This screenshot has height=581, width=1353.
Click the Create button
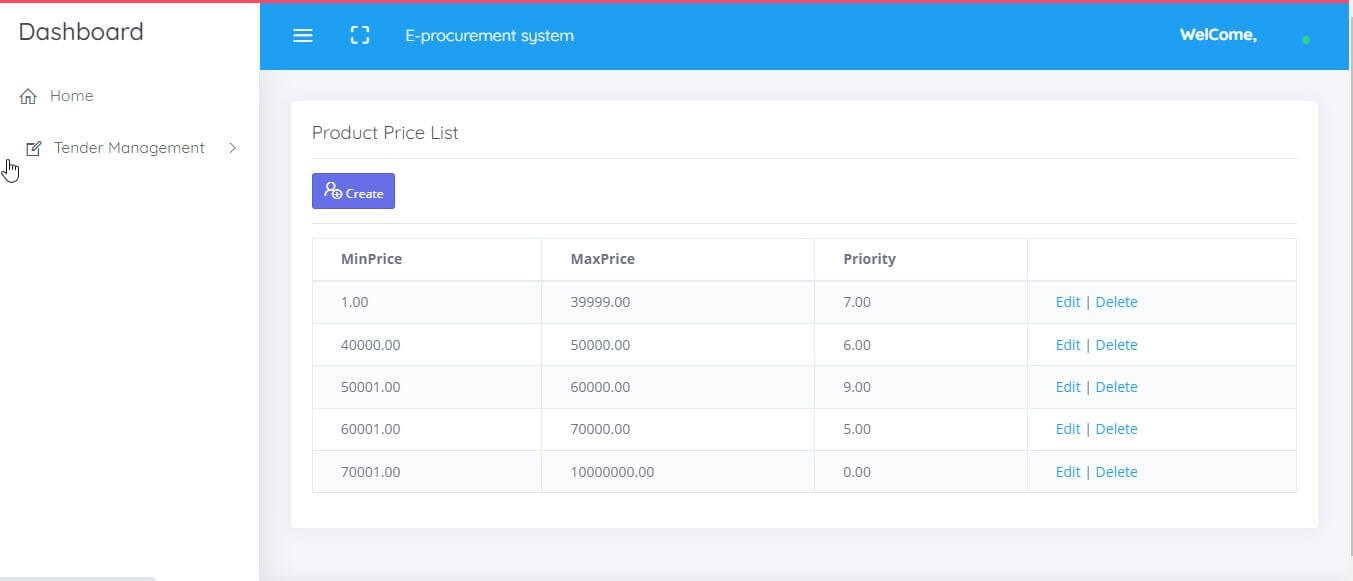353,191
